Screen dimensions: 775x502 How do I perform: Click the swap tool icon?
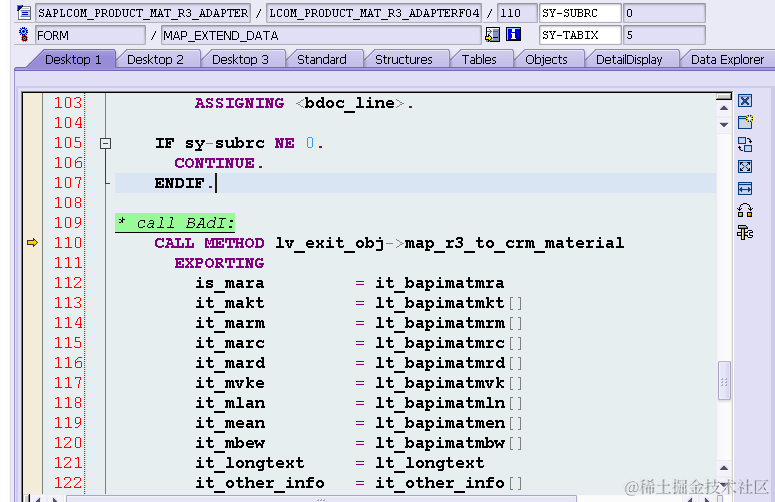745,144
